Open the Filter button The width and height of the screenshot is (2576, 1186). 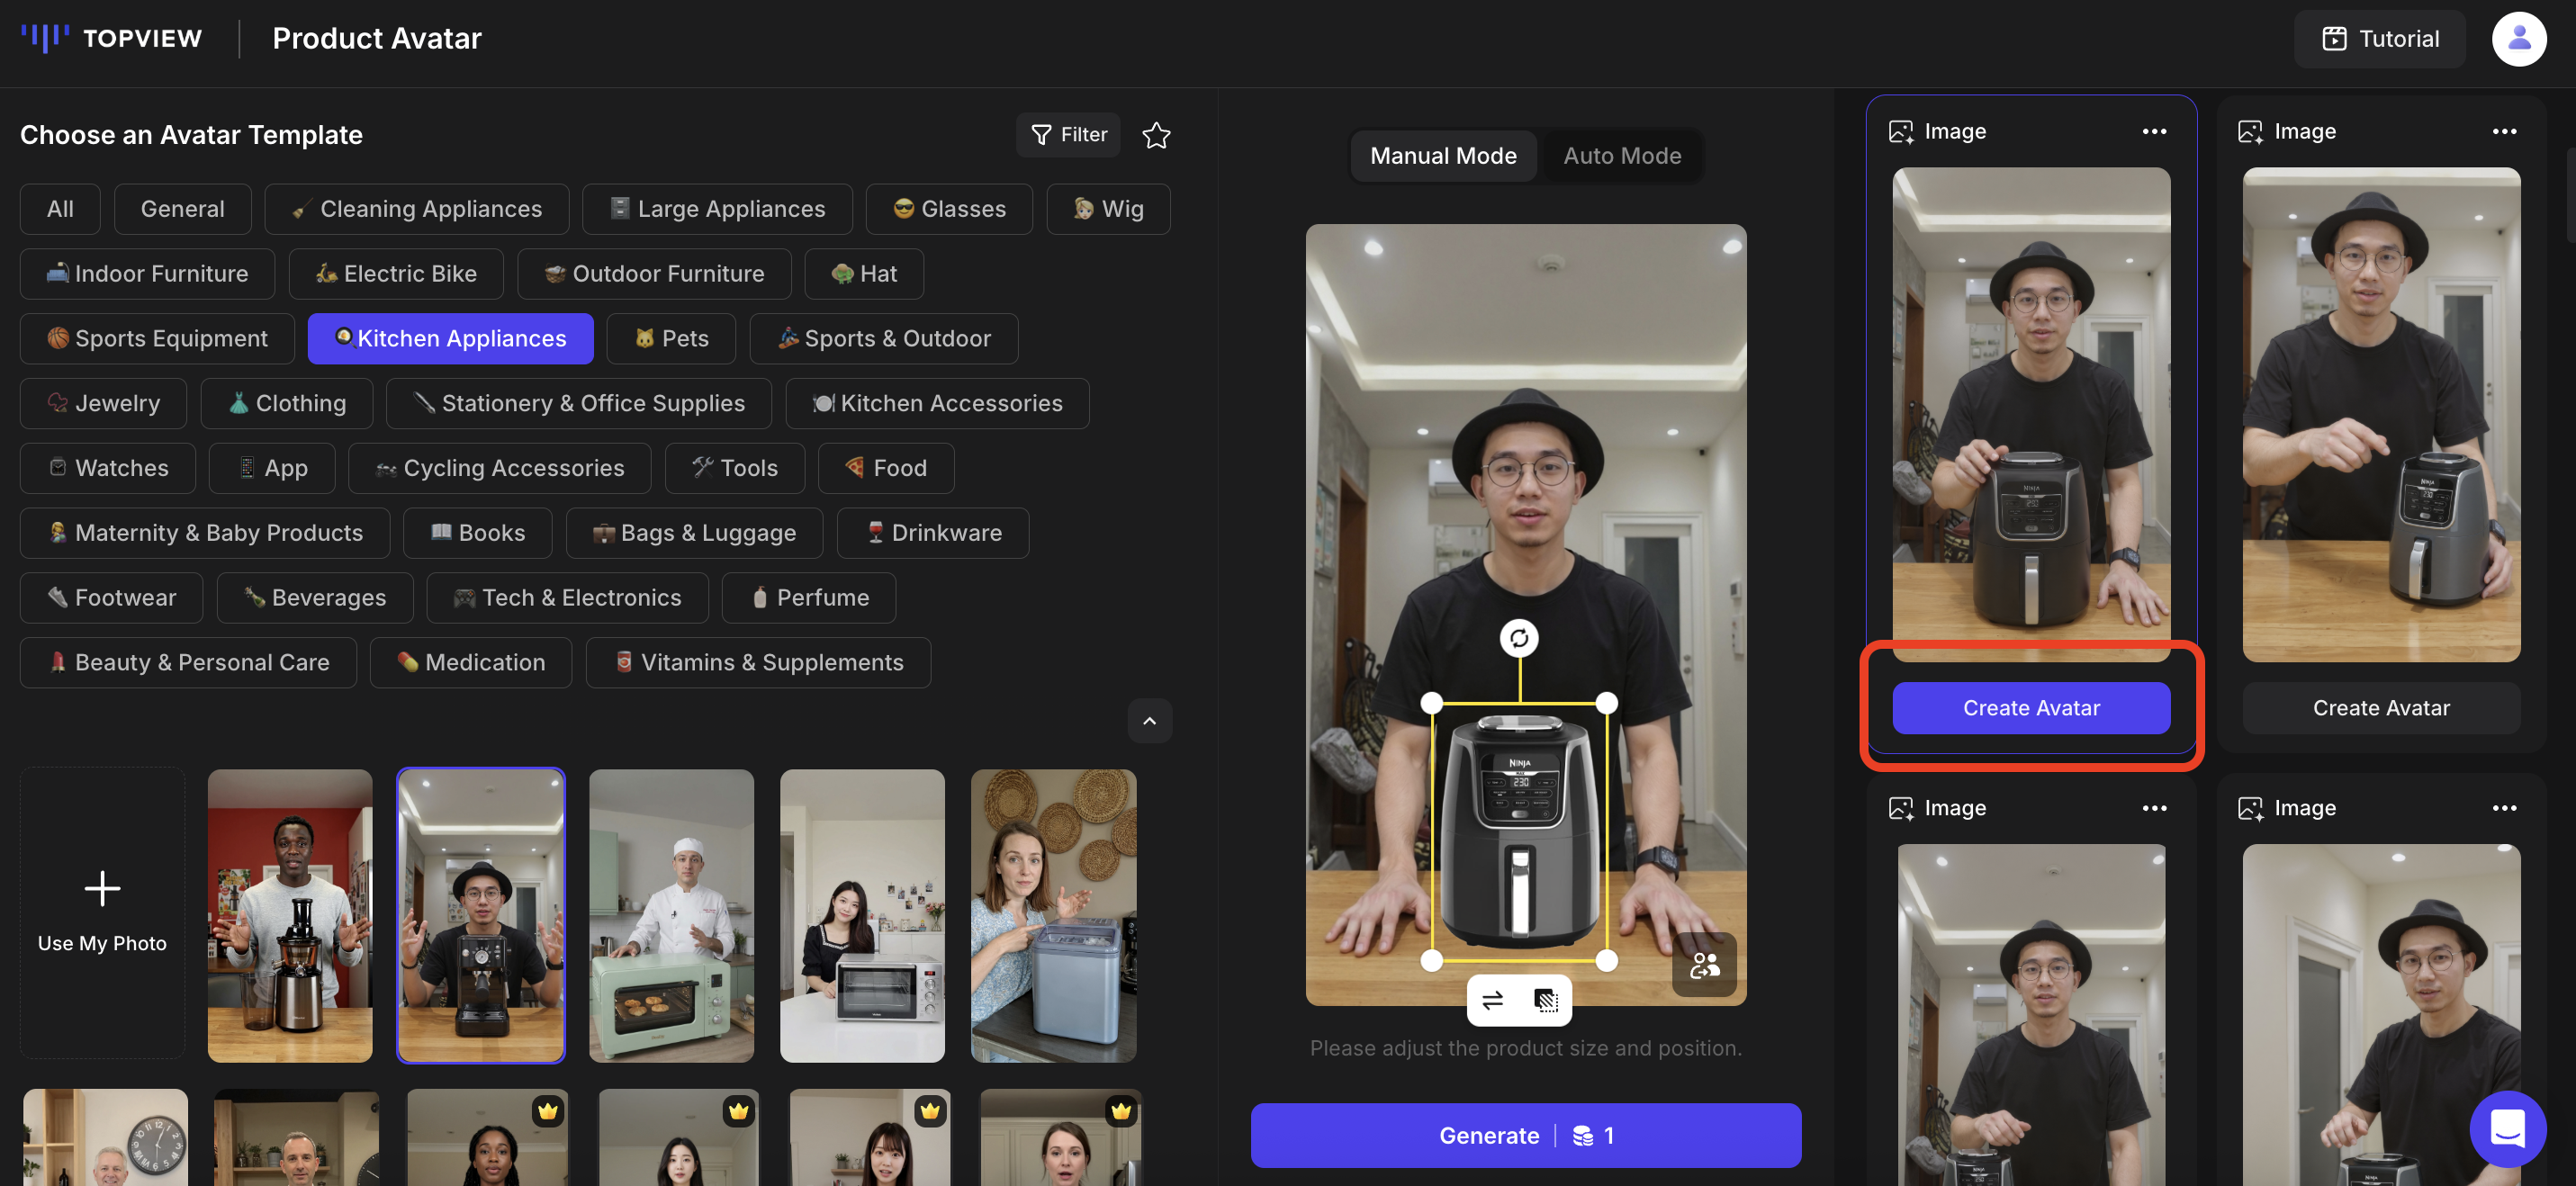tap(1068, 135)
